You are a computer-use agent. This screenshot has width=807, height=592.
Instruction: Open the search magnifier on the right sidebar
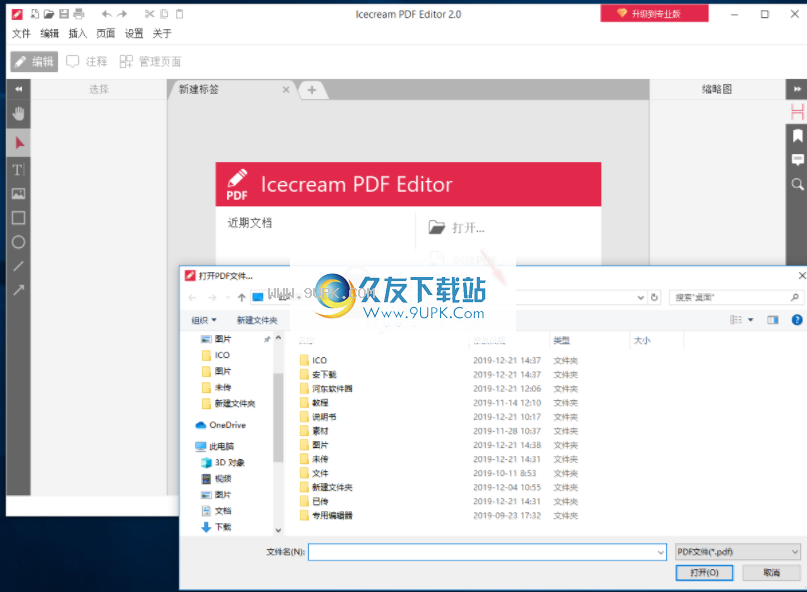pyautogui.click(x=797, y=184)
